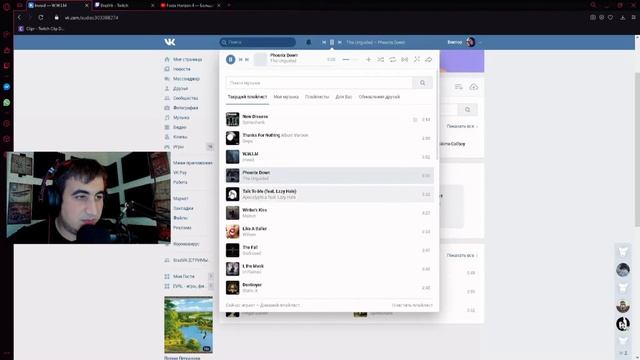
Task: Click Очистить плейлист at the popup bottom
Action: [x=412, y=305]
